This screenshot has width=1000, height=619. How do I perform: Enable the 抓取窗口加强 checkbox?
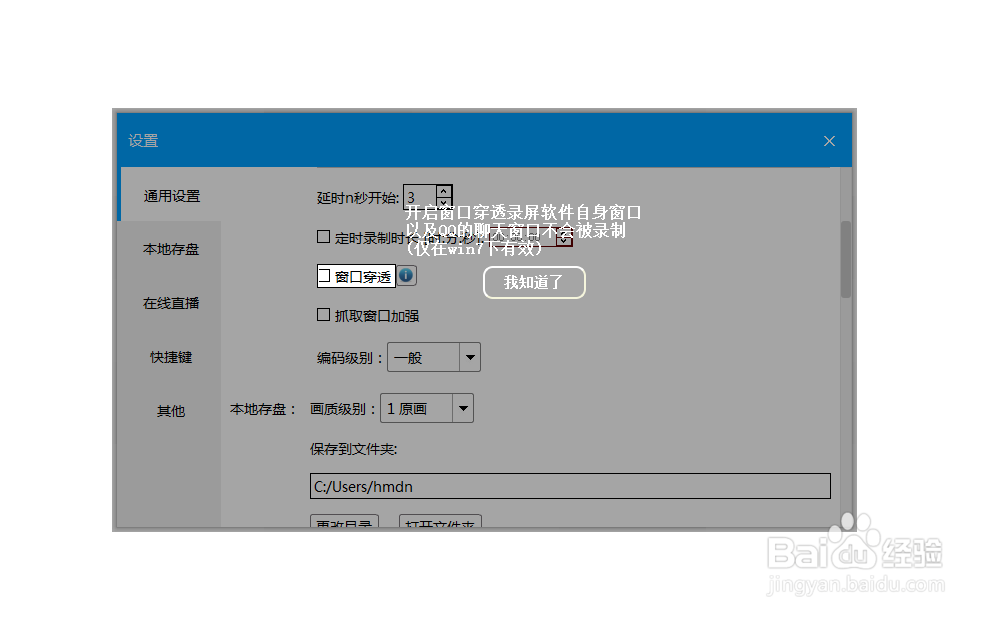tap(323, 315)
